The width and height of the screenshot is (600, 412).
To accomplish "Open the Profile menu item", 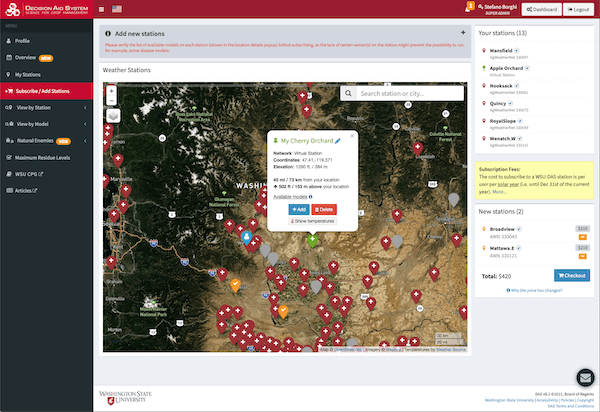I will [x=22, y=41].
